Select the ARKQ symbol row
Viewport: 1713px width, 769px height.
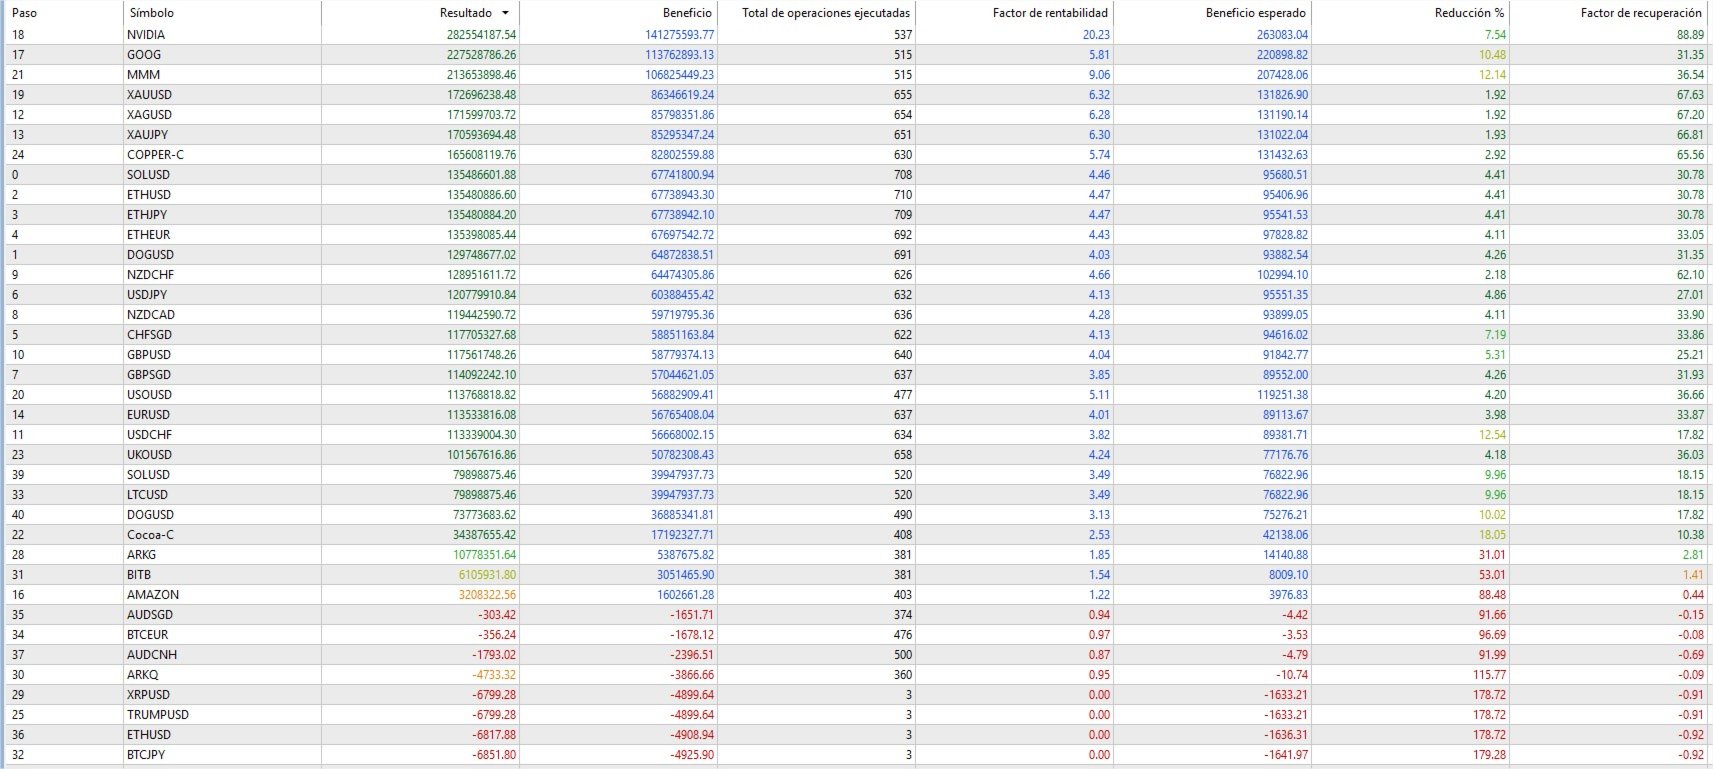point(856,674)
